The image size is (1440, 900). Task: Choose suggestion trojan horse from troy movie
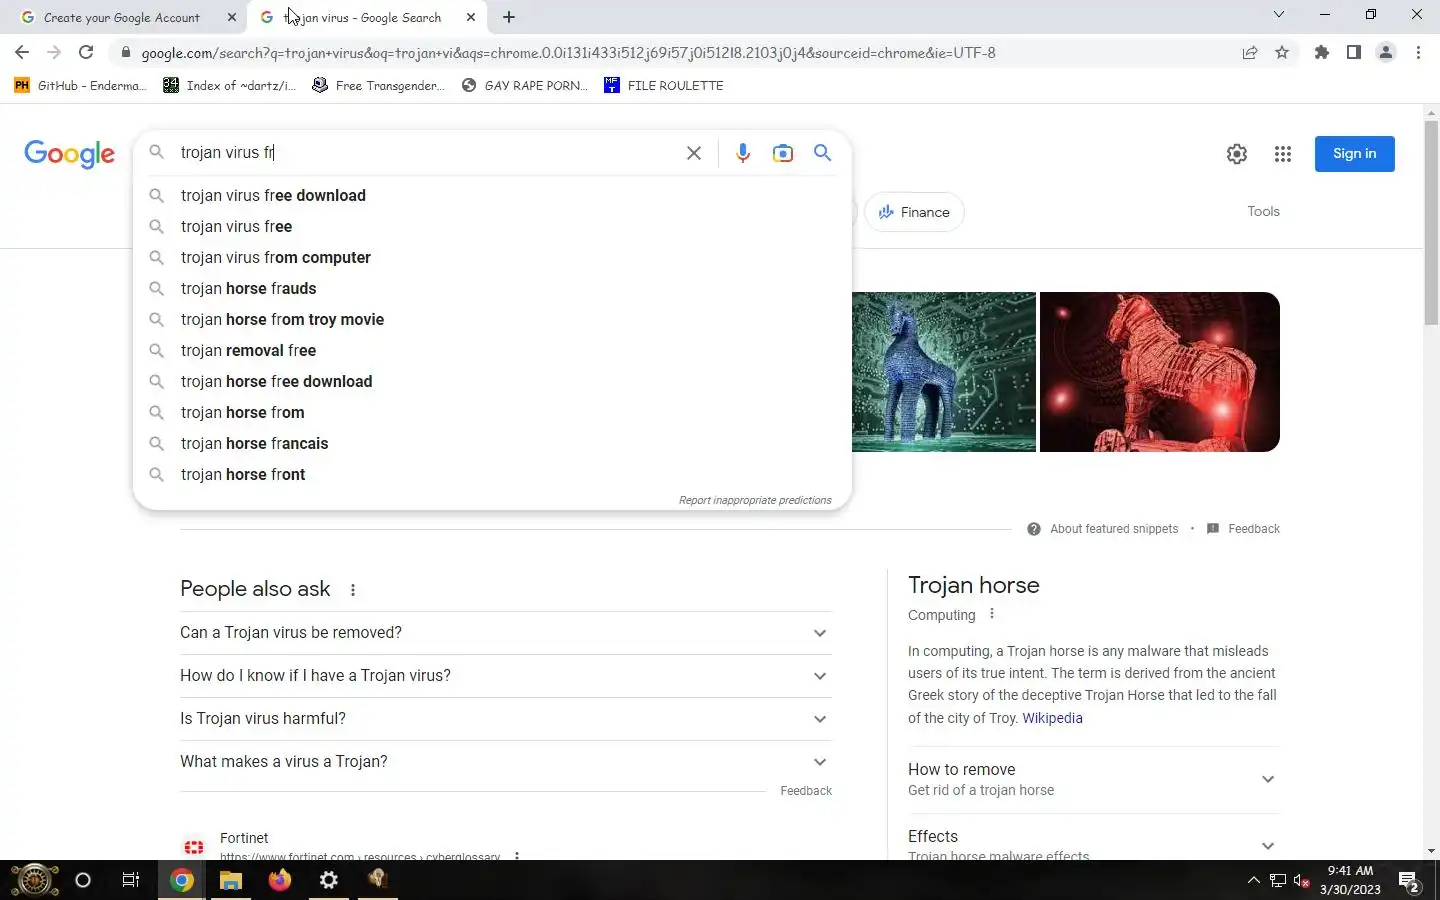point(492,320)
